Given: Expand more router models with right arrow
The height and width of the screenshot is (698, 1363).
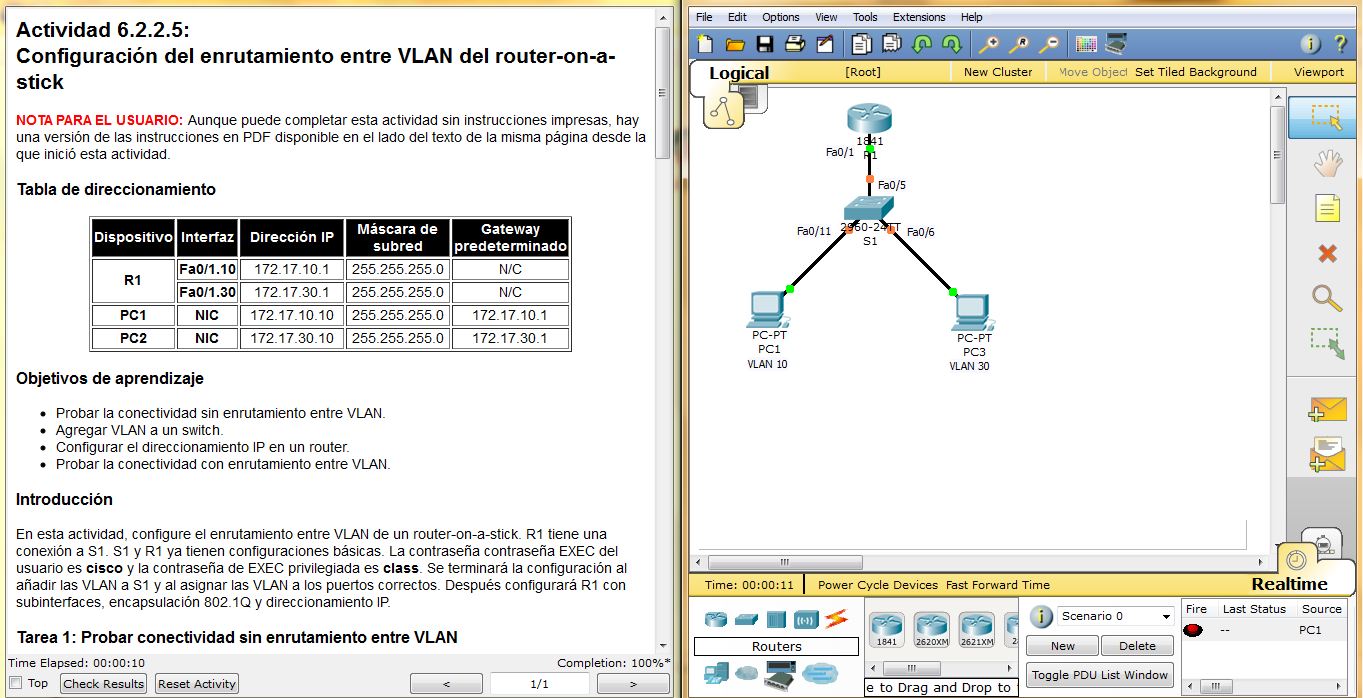Looking at the screenshot, I should pos(1011,666).
